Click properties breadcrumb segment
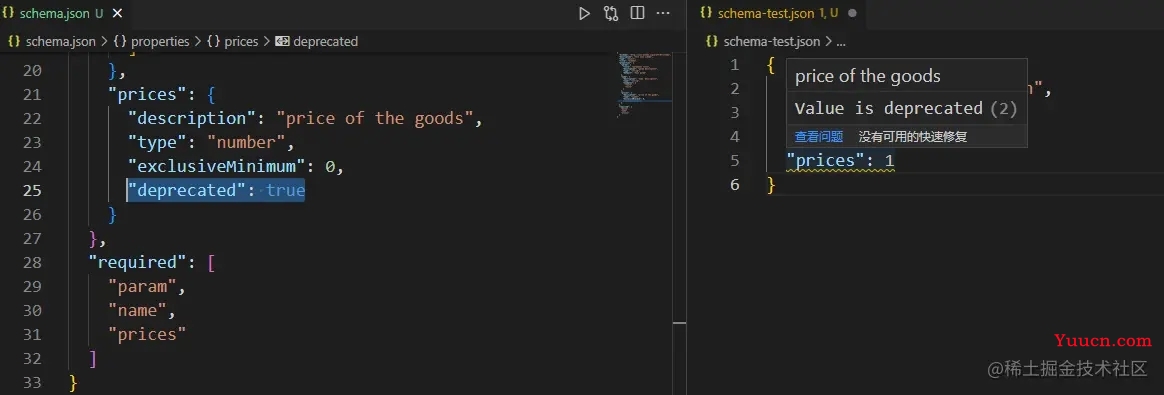 coord(160,42)
